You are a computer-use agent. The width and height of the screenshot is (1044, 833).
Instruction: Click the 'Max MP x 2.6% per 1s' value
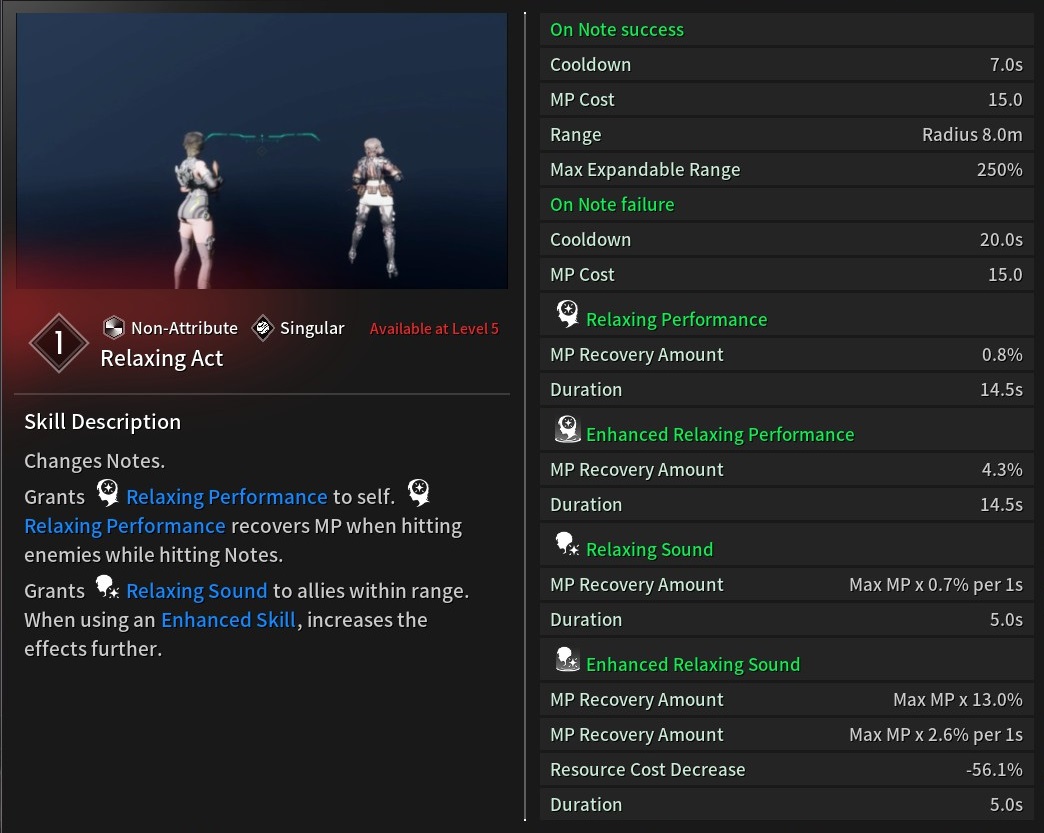click(936, 735)
